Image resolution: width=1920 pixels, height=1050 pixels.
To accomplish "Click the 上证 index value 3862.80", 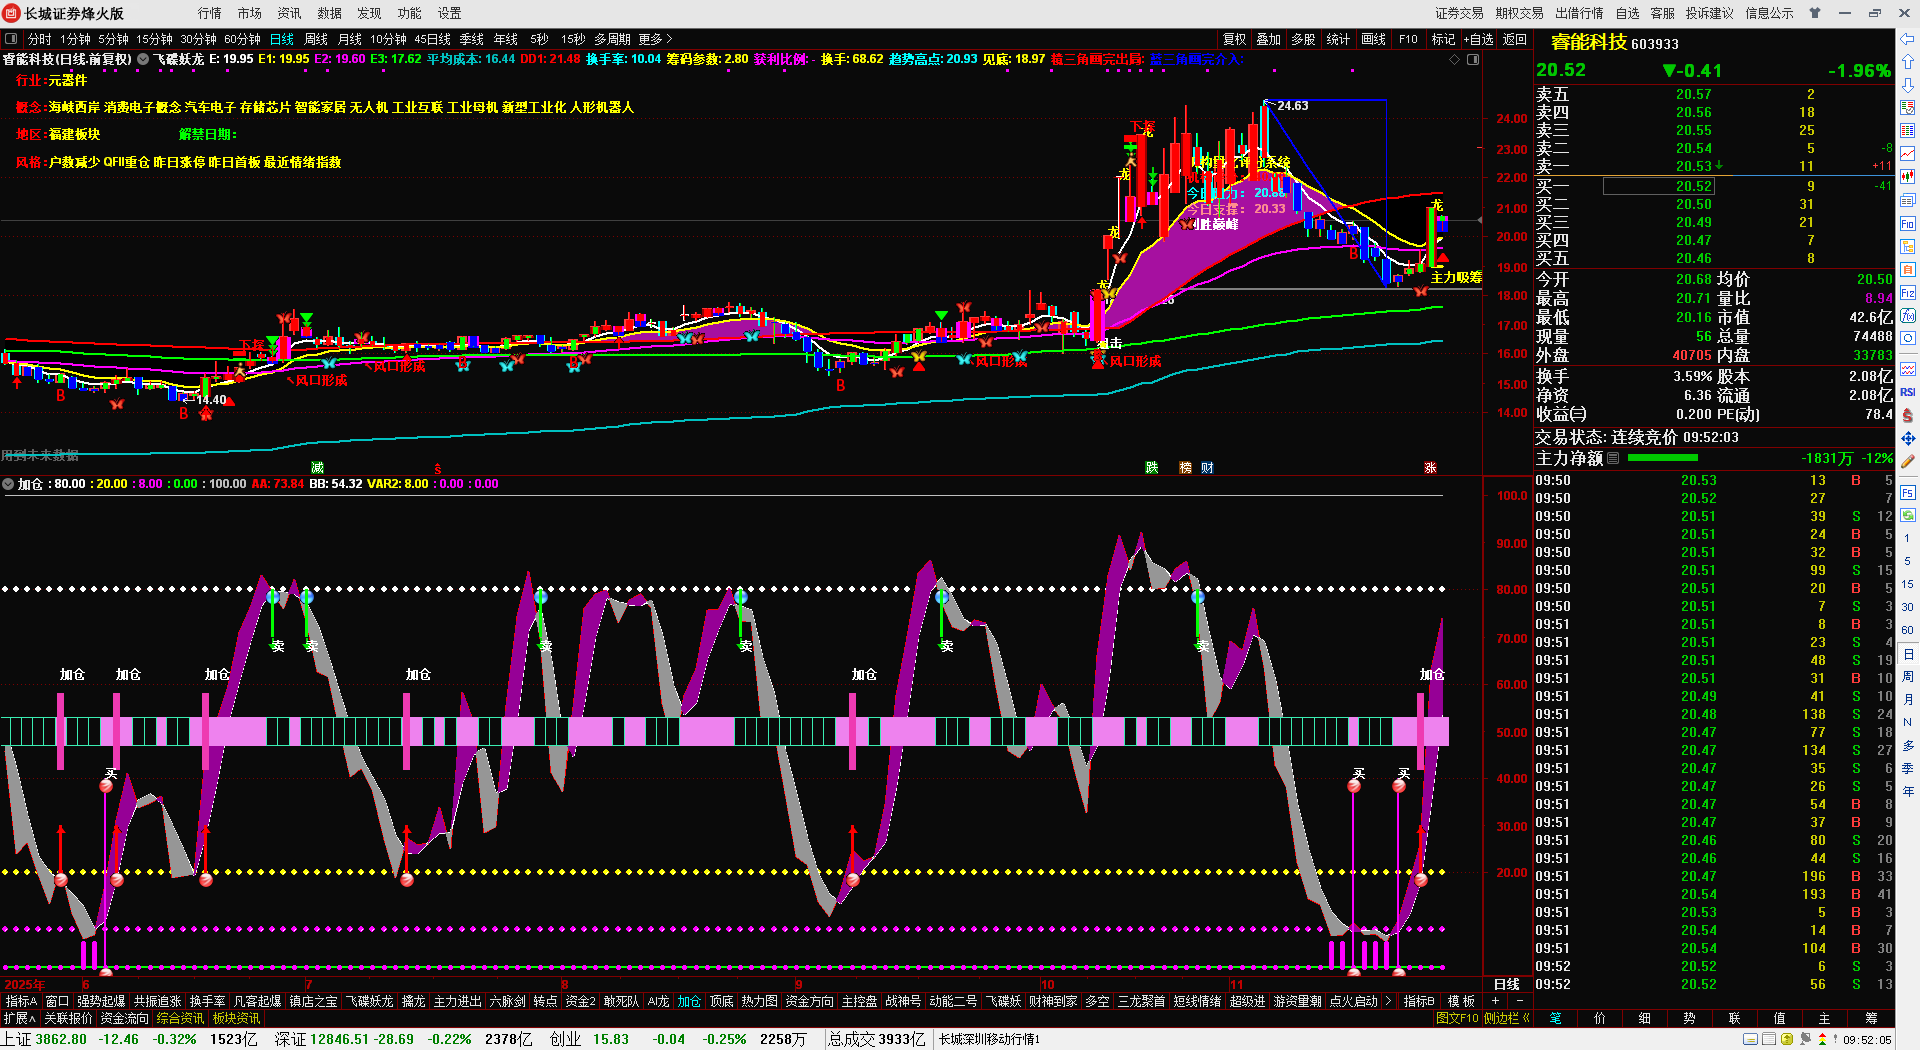I will 61,1039.
